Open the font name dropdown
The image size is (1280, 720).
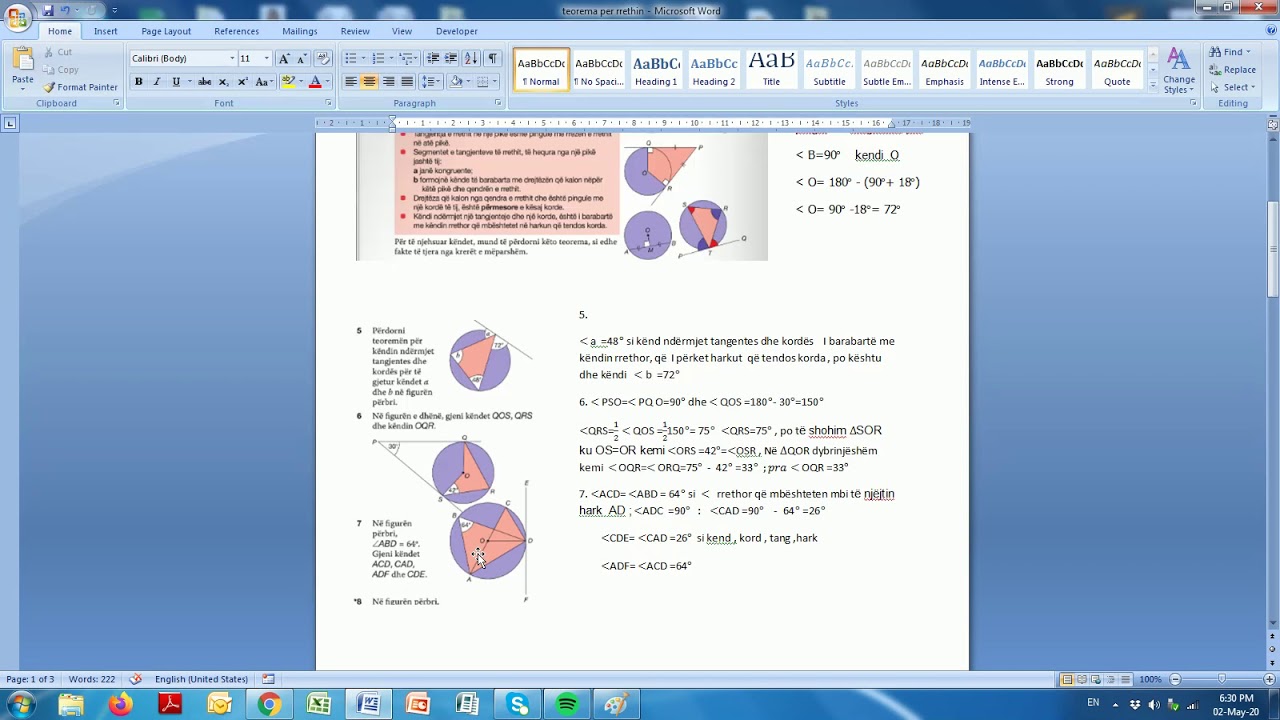(232, 59)
